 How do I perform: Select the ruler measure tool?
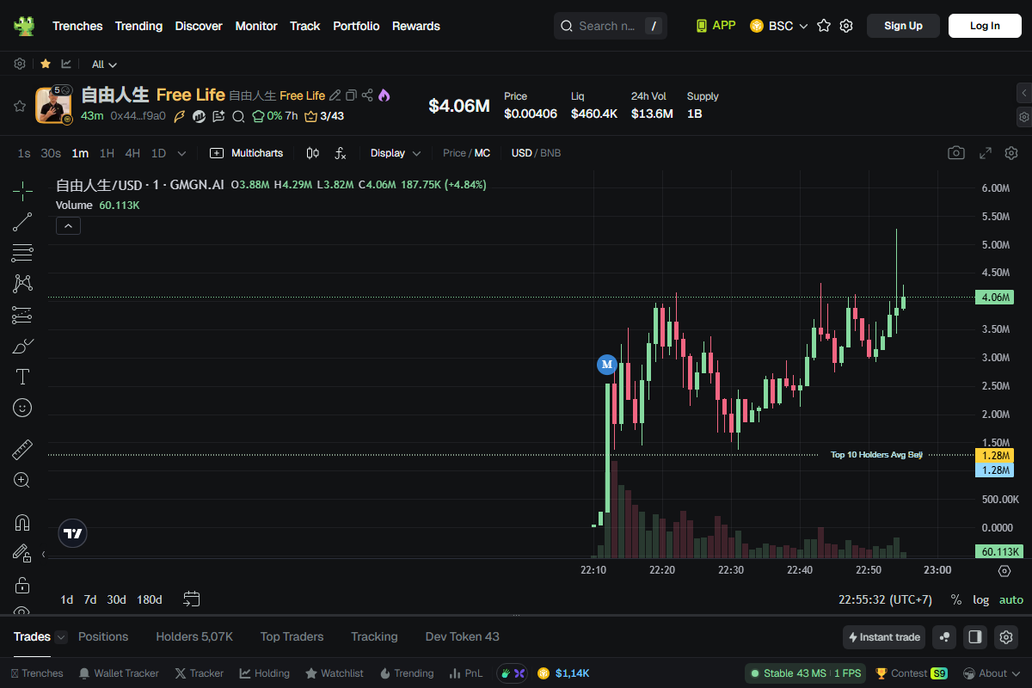[x=22, y=450]
